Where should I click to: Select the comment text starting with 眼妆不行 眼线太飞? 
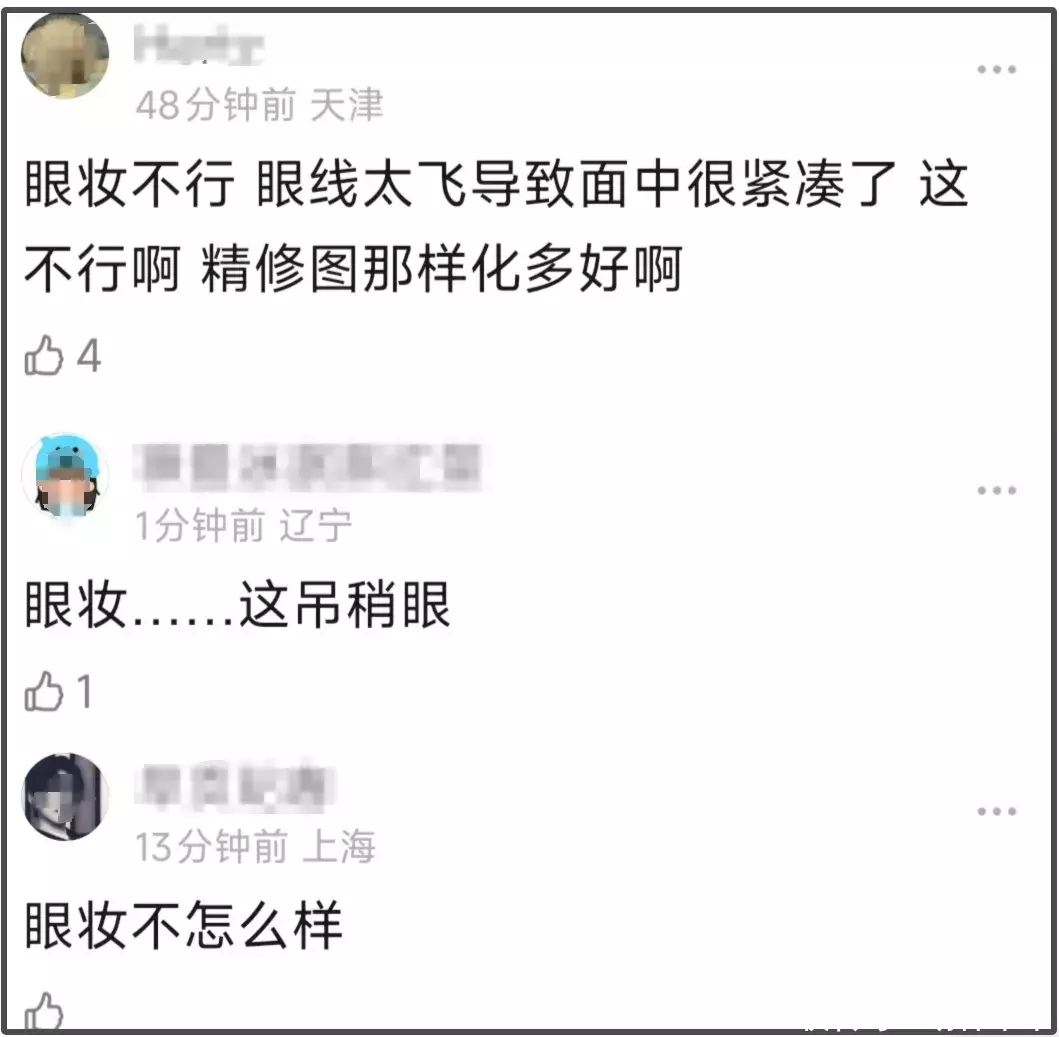[496, 226]
